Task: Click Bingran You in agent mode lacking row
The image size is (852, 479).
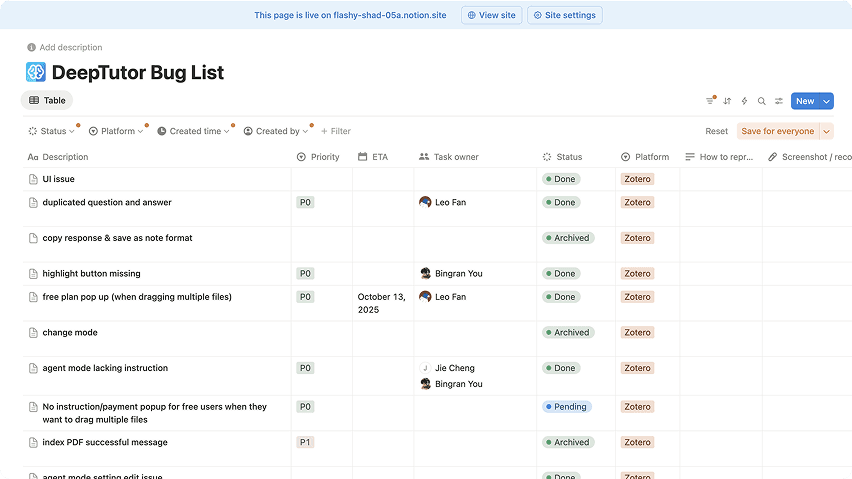Action: [x=451, y=384]
